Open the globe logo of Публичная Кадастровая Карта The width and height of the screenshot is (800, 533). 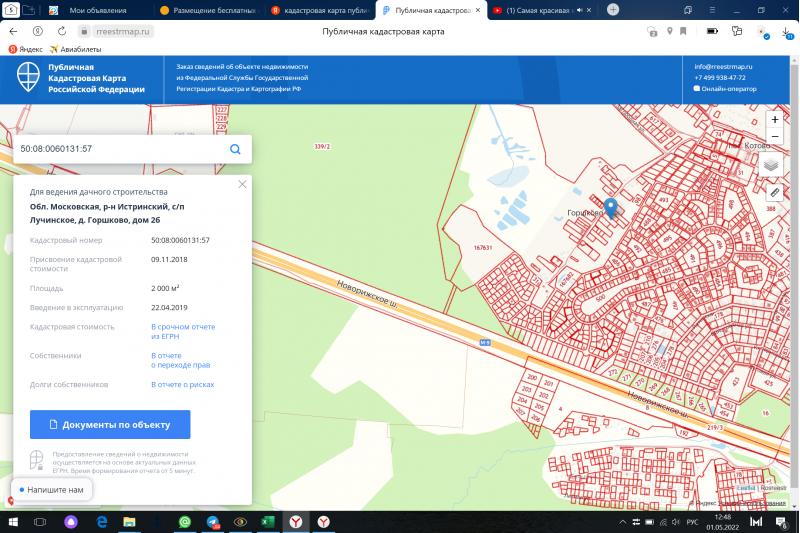28,77
